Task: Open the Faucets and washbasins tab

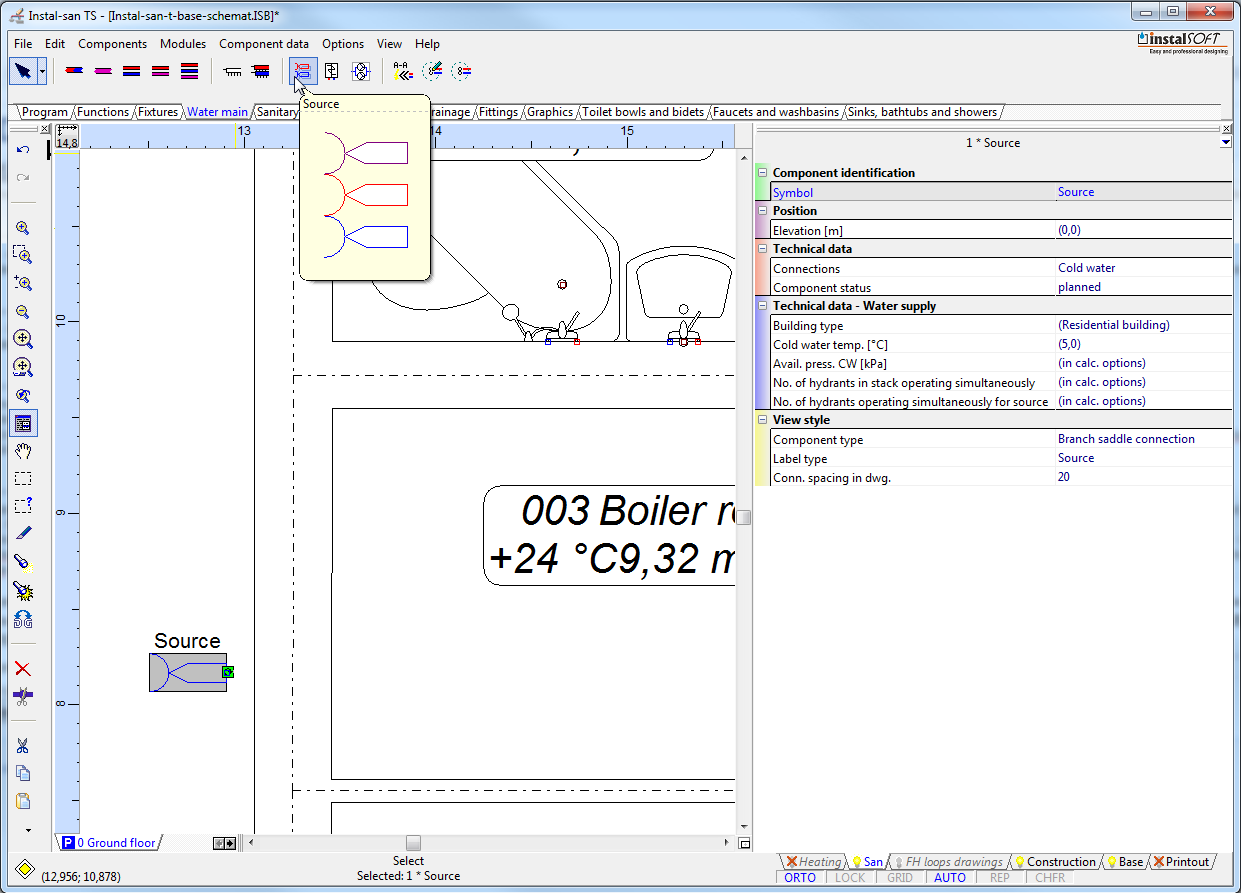Action: (x=776, y=112)
